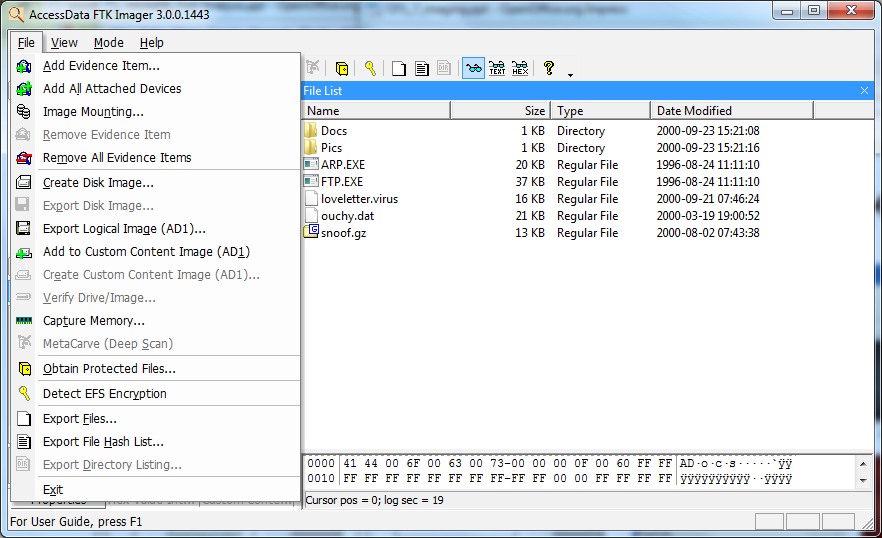Image resolution: width=882 pixels, height=538 pixels.
Task: Click the Export Logical Image icon
Action: pos(24,228)
